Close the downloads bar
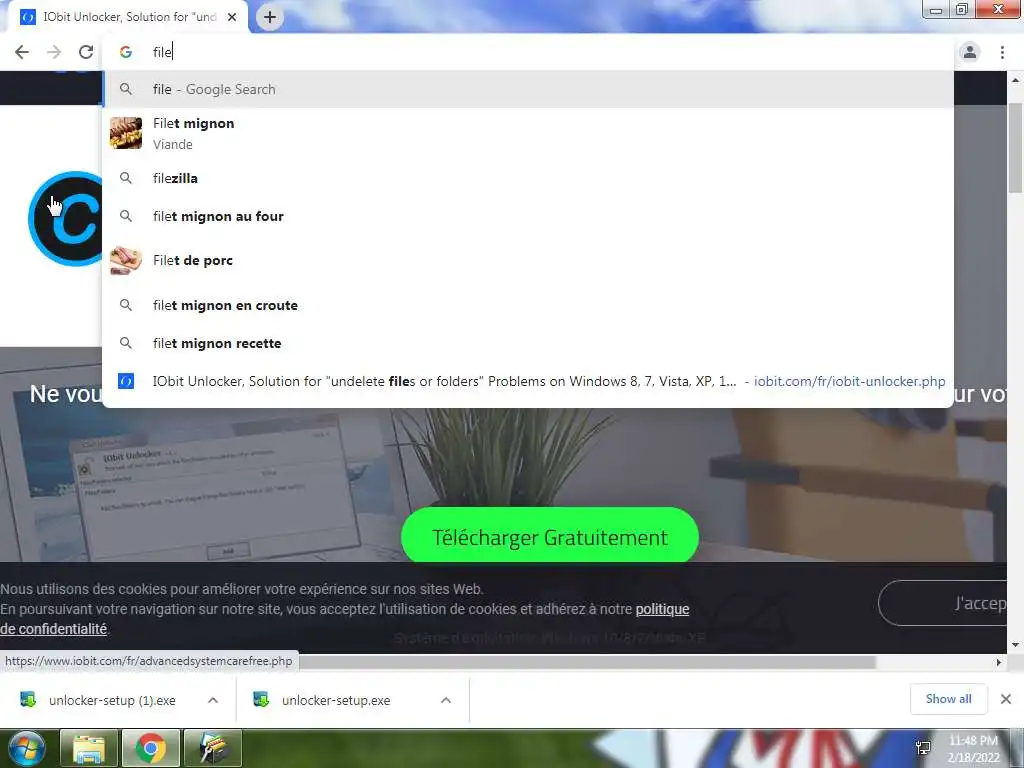Image resolution: width=1024 pixels, height=768 pixels. (x=1006, y=699)
